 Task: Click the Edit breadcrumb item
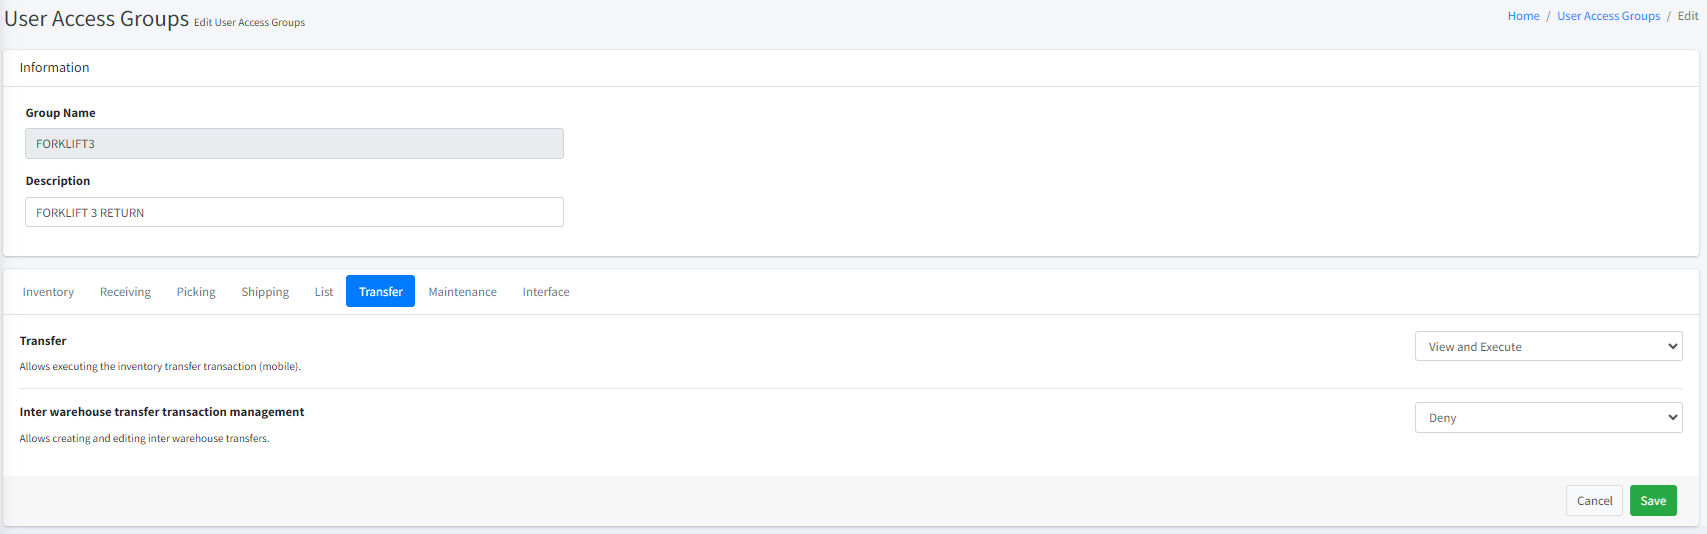1688,16
